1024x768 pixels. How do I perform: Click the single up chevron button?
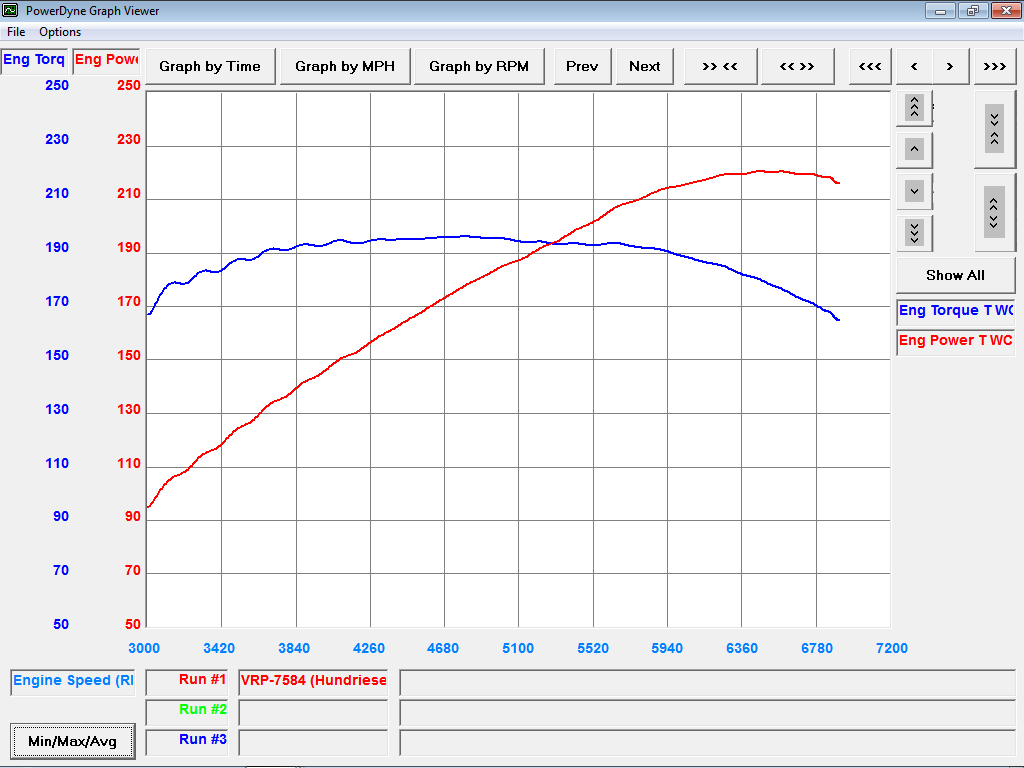[x=914, y=150]
